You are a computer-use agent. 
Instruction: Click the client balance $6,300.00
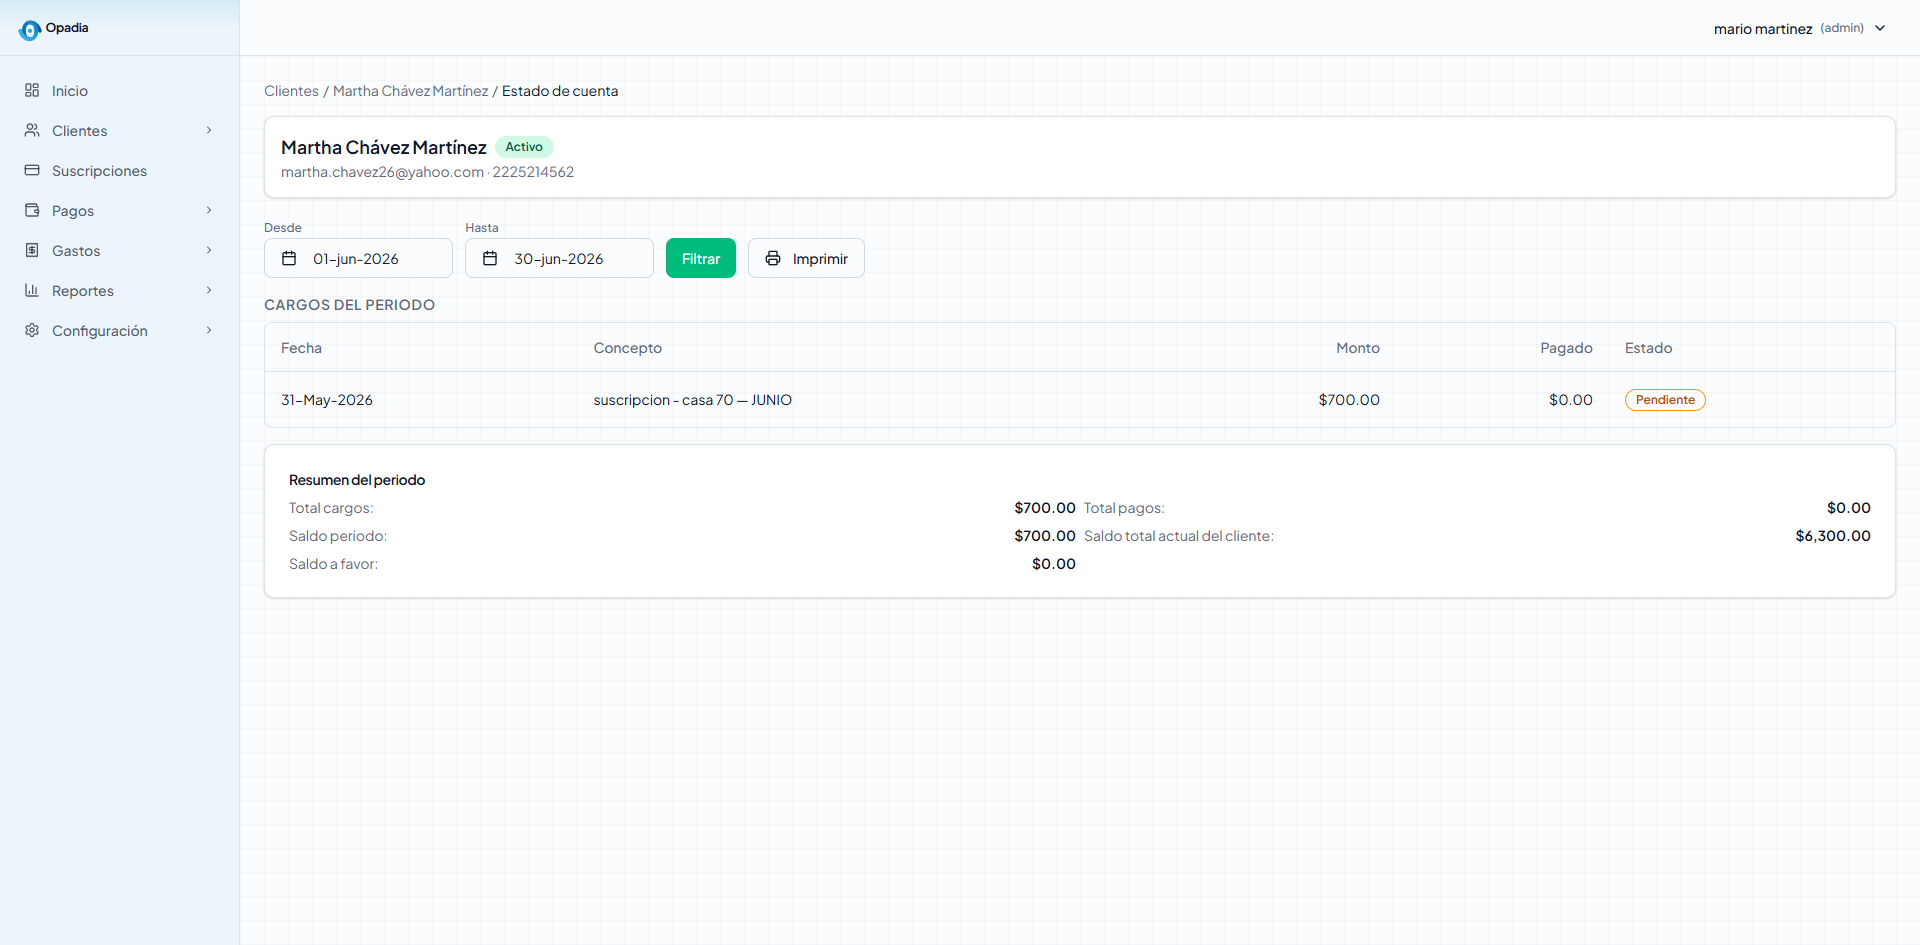pos(1833,536)
